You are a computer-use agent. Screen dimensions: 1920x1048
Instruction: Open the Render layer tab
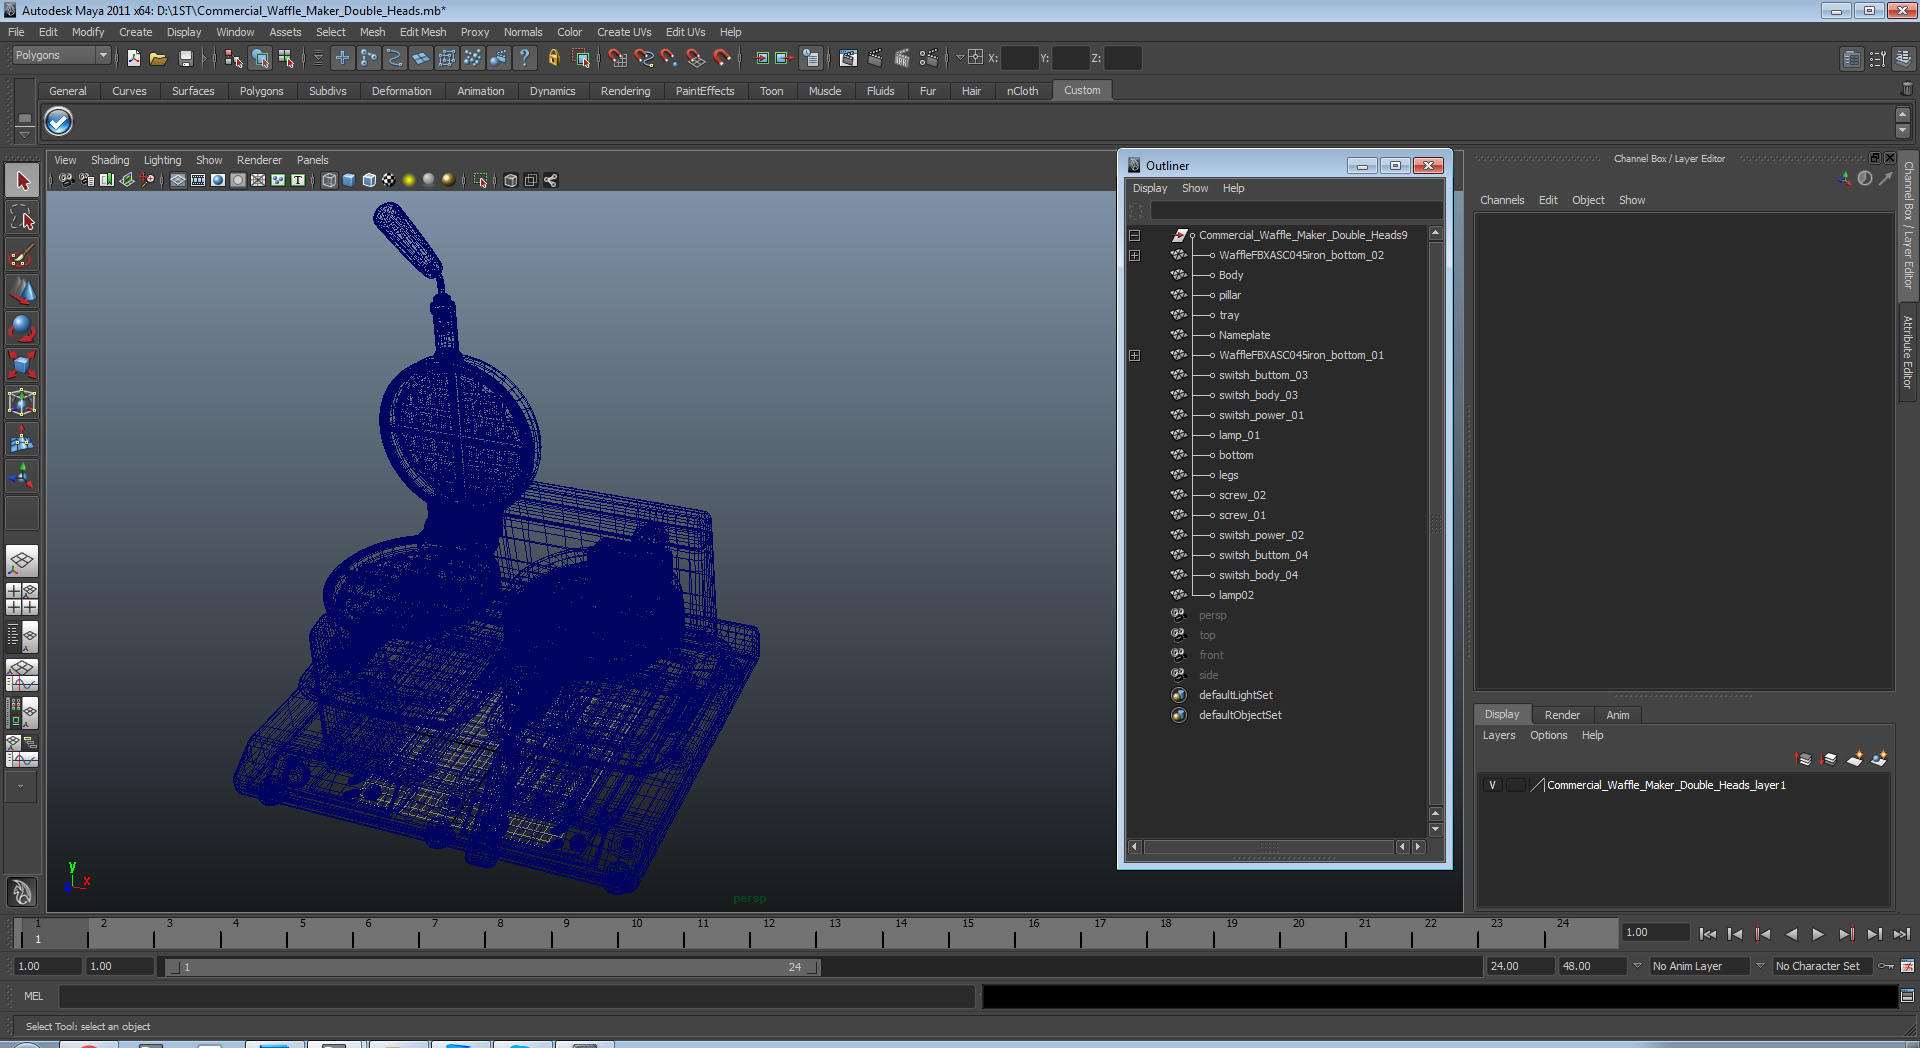(1562, 715)
